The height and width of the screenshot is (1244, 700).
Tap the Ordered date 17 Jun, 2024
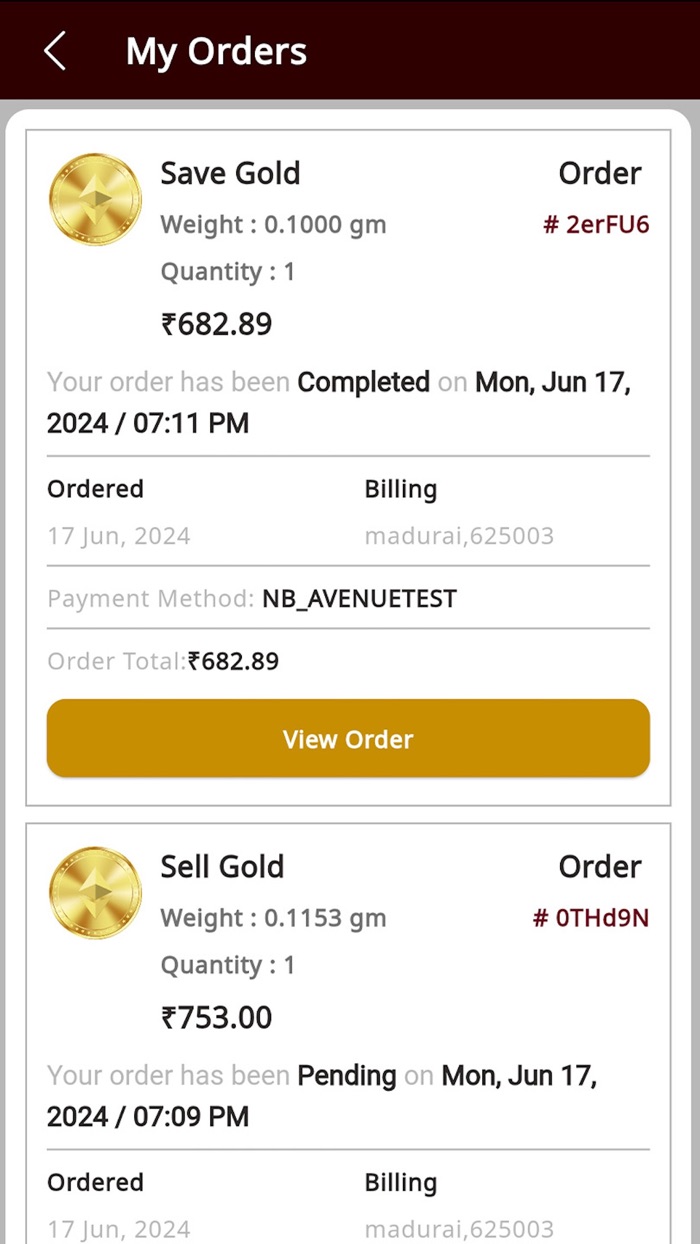tap(118, 536)
